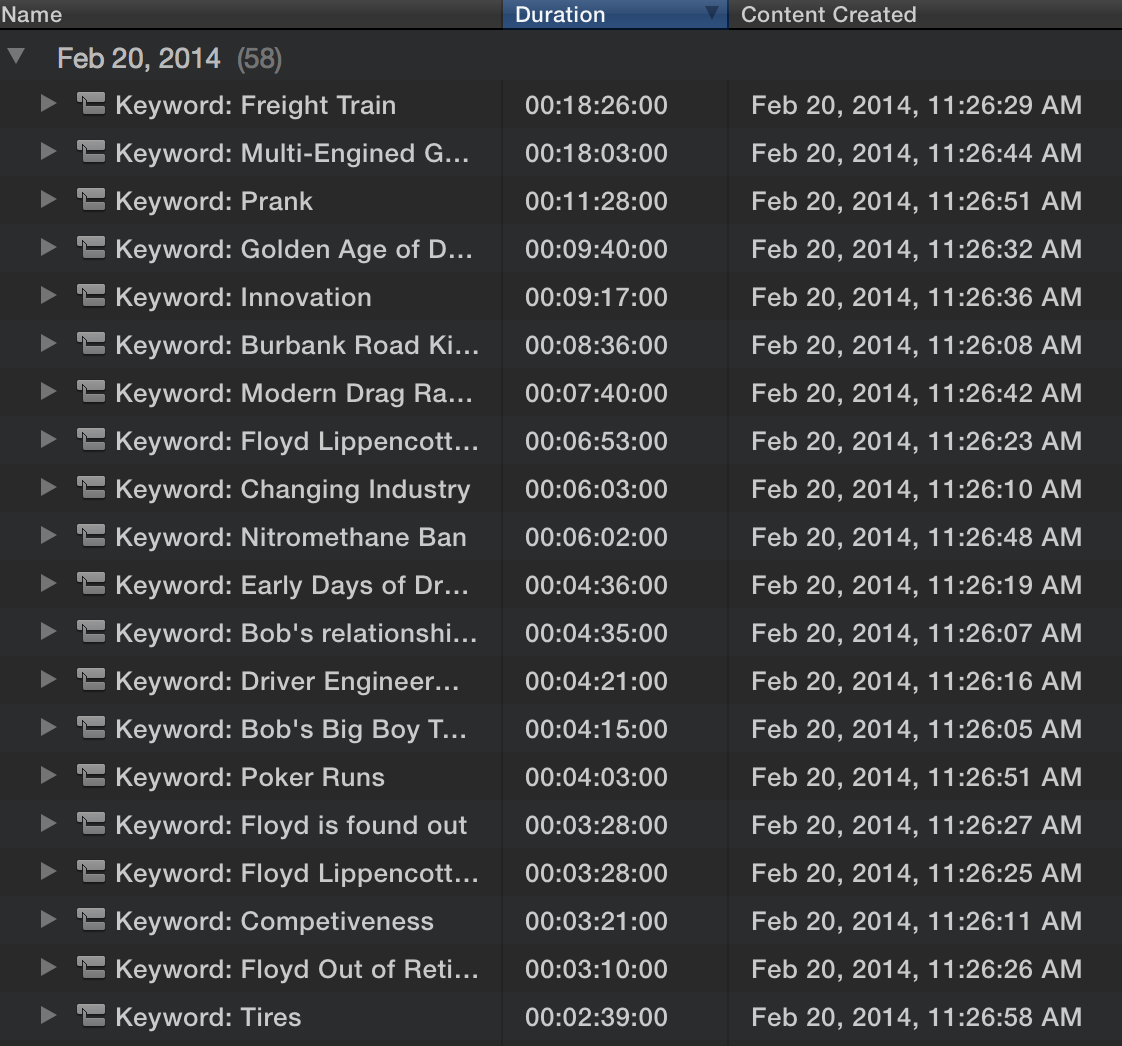Open disclosure triangle for Nitromethane Ban

(49, 535)
